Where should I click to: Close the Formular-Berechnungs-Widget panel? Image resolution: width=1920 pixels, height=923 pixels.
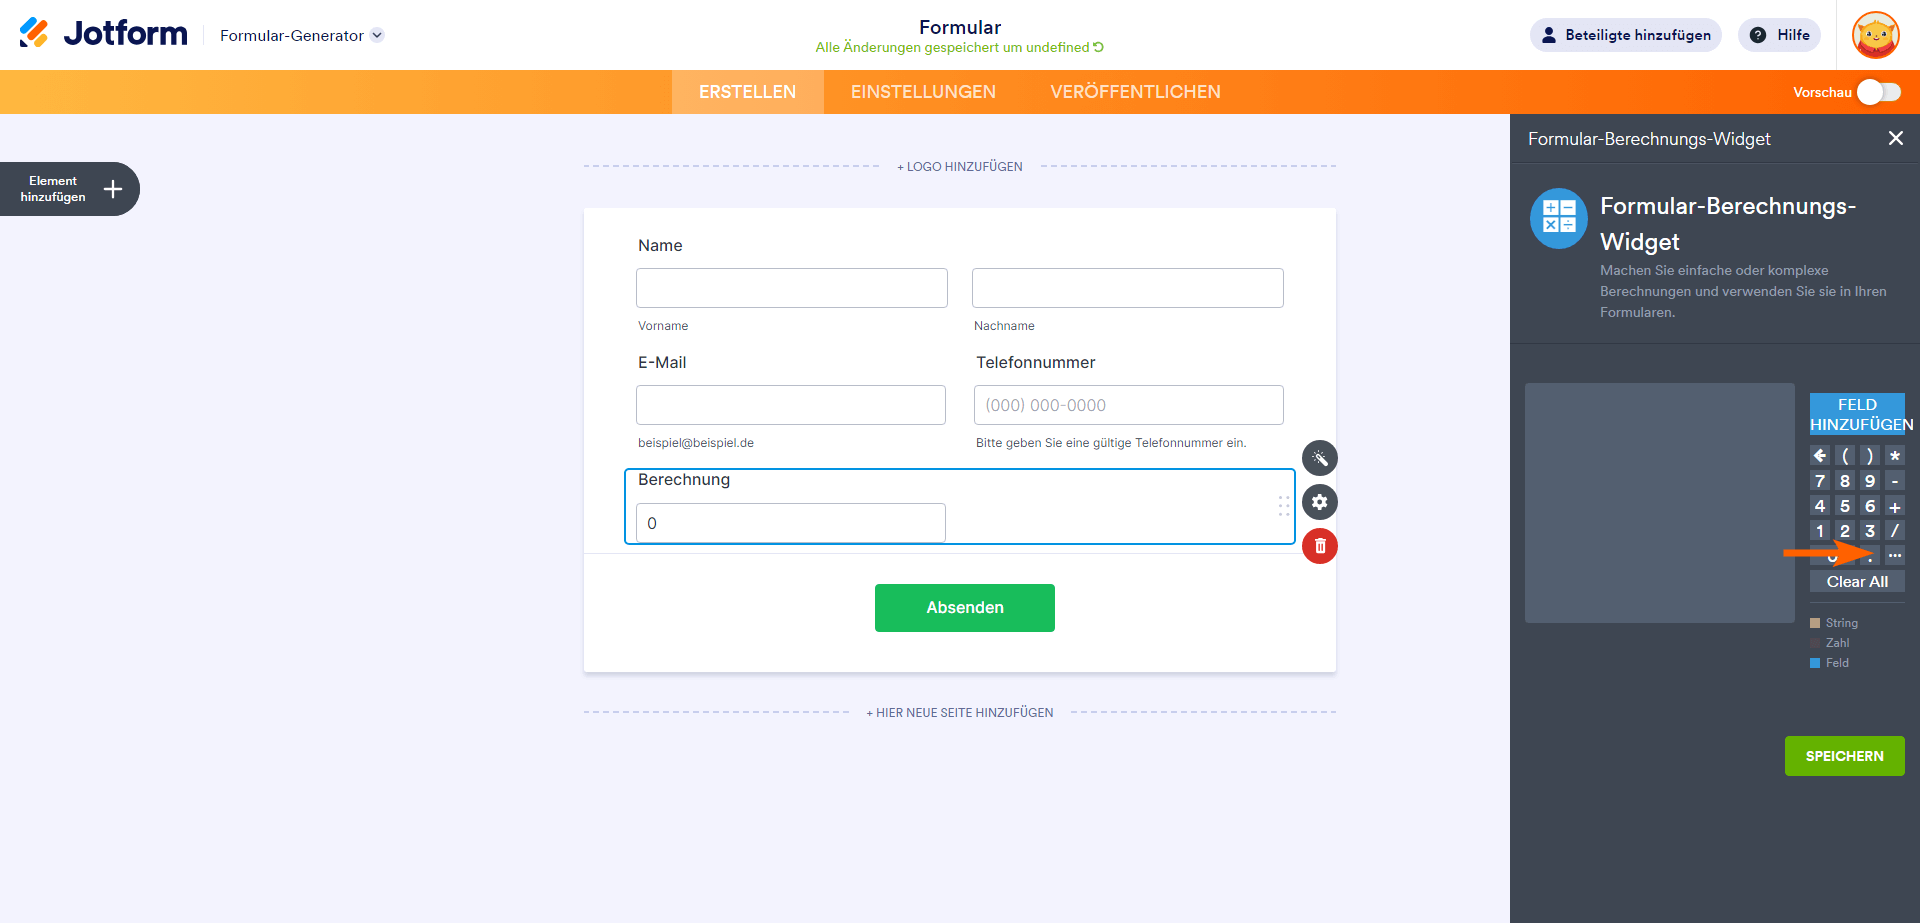(1895, 139)
